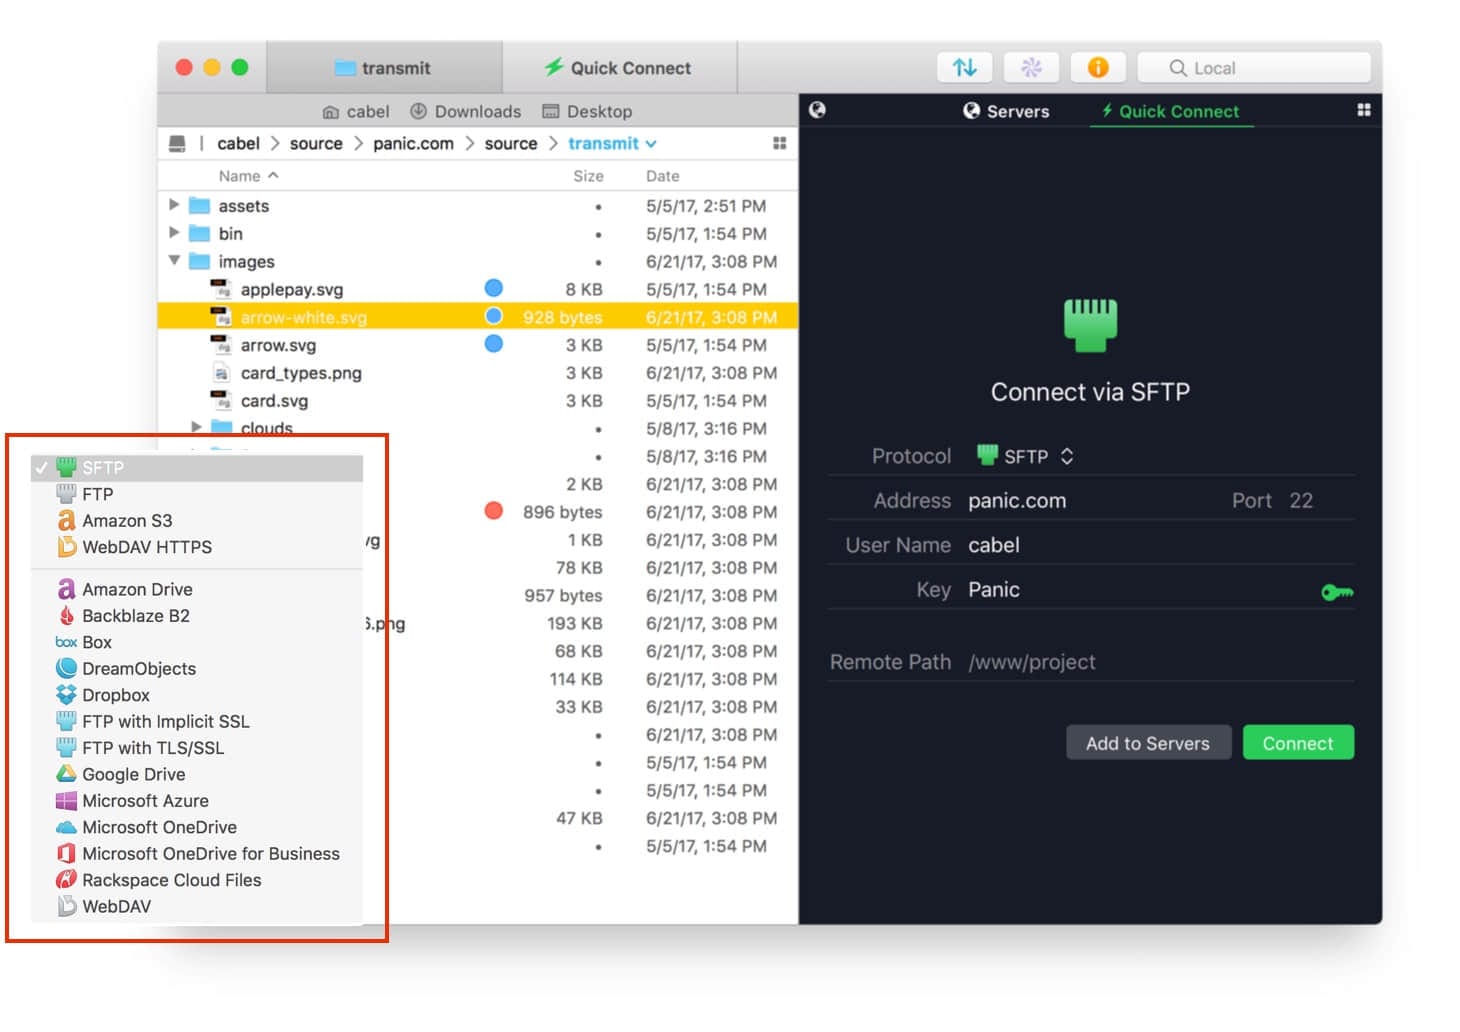Switch local pane to grid view icon
The image size is (1460, 1032).
[x=780, y=144]
